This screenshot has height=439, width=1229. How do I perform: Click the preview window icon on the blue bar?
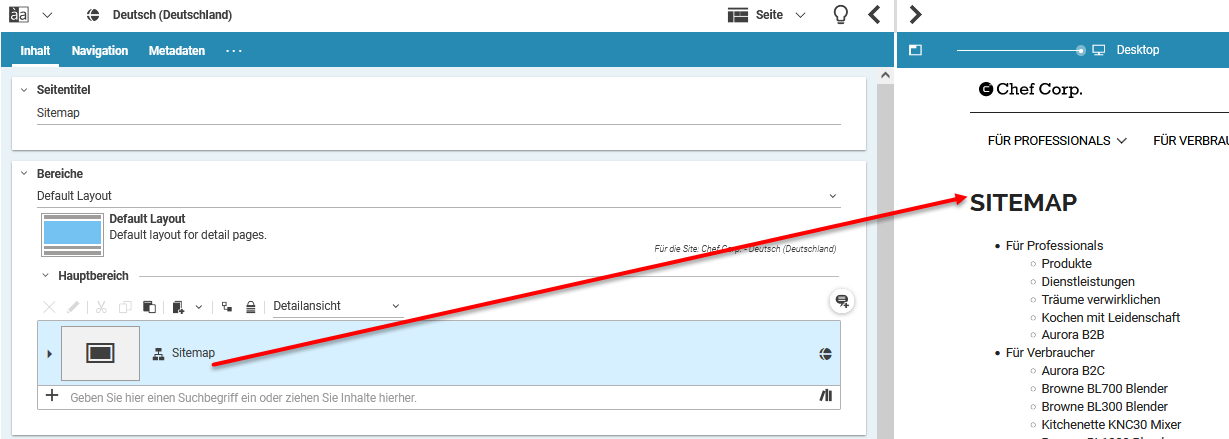915,50
